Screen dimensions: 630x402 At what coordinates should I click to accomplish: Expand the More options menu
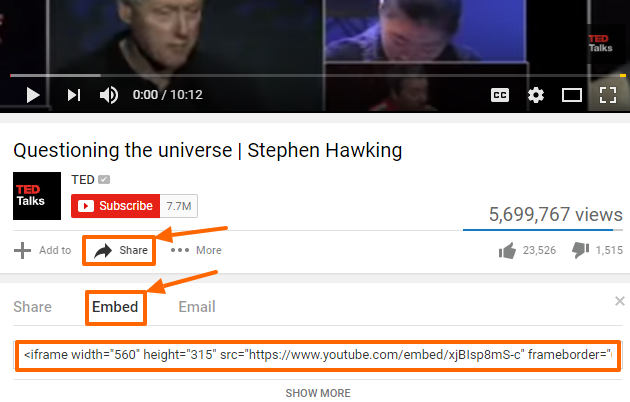tap(196, 250)
